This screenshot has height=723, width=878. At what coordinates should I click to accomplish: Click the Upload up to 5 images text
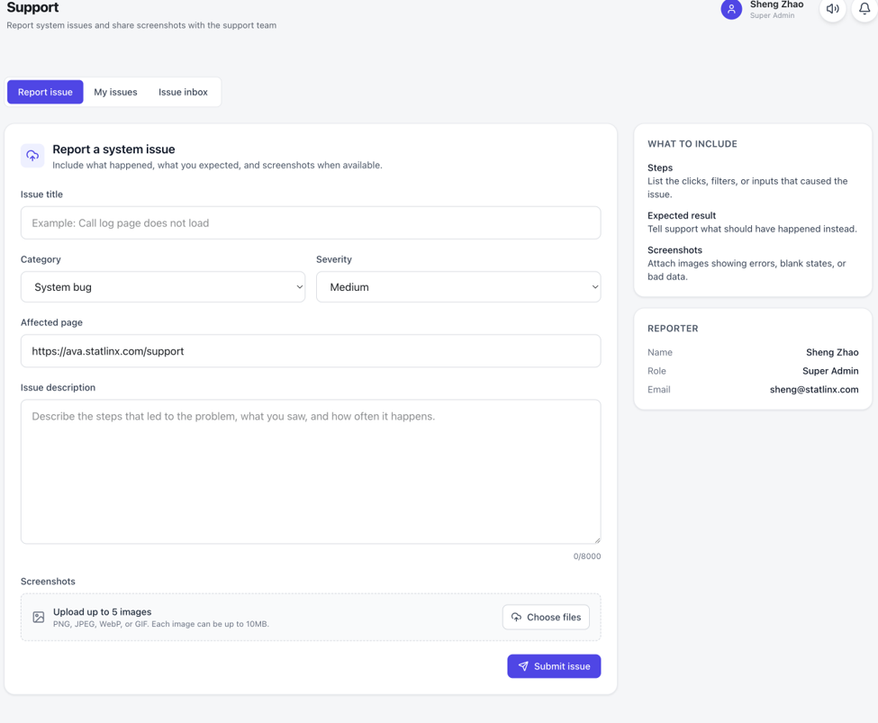click(x=102, y=612)
